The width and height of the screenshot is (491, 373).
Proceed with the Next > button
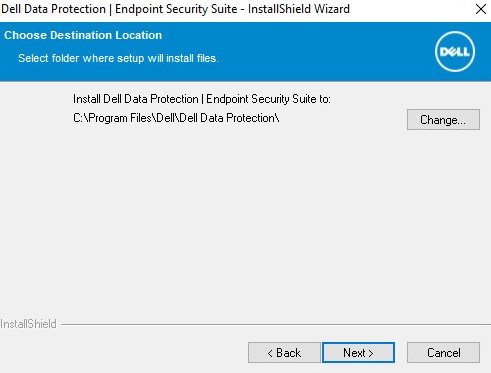358,353
